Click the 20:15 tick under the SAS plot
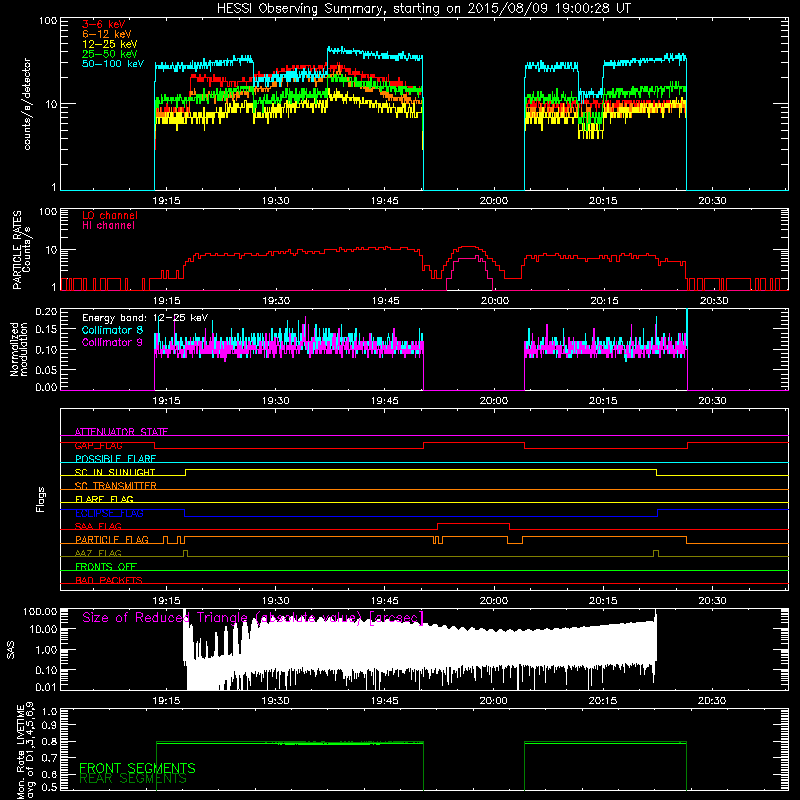The image size is (800, 800). [603, 701]
